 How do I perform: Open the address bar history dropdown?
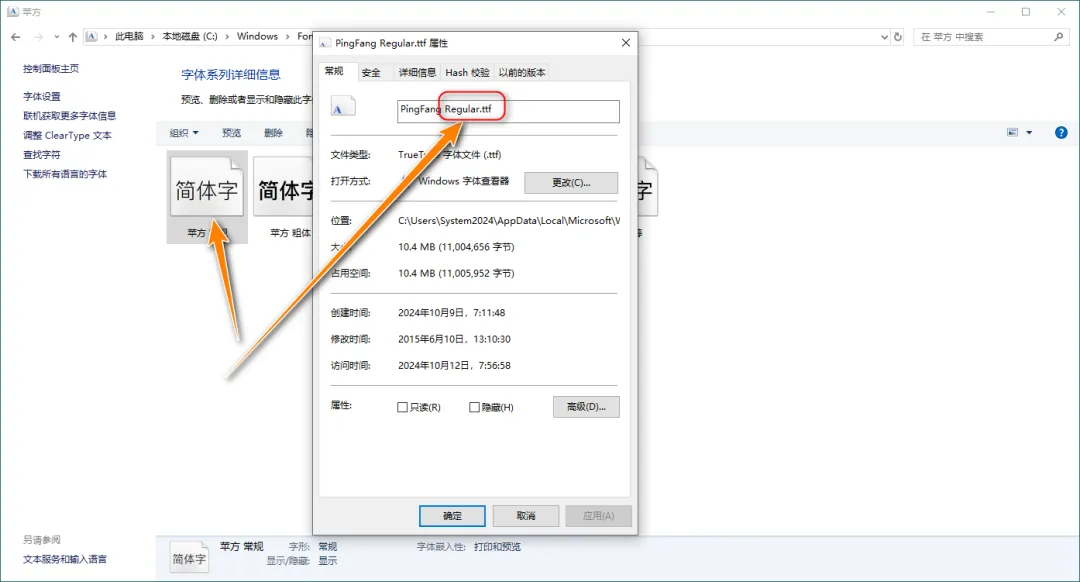coord(884,37)
